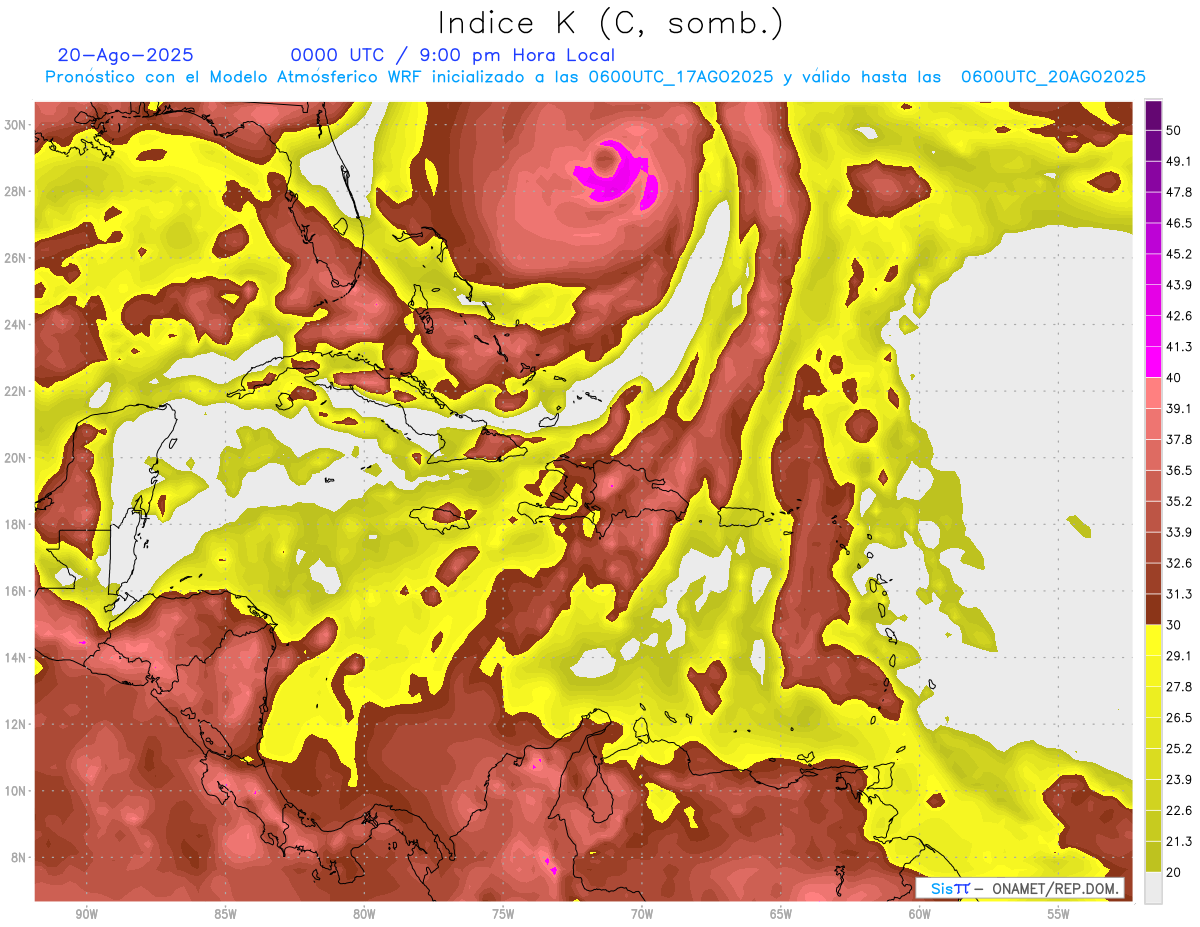1200x927 pixels.
Task: Click the '20N' latitude label
Action: tap(16, 458)
